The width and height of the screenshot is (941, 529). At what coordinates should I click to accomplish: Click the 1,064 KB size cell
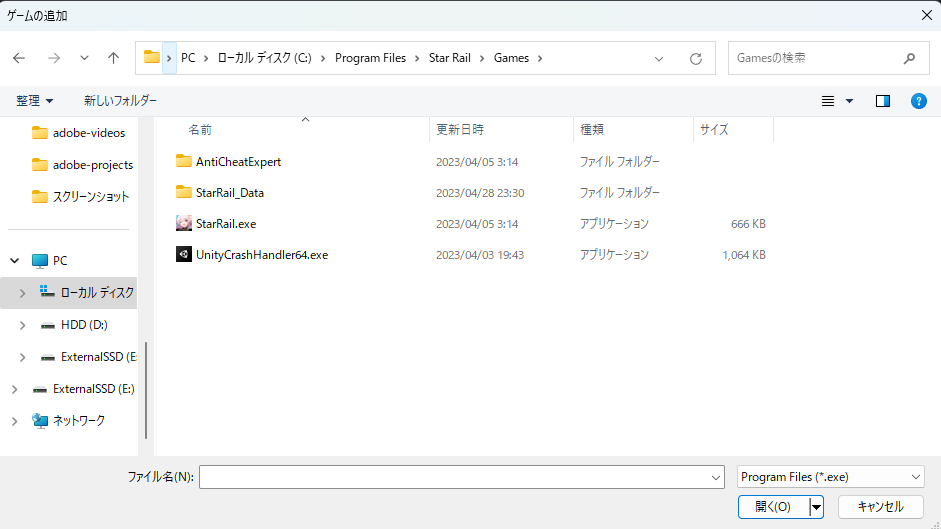point(744,255)
